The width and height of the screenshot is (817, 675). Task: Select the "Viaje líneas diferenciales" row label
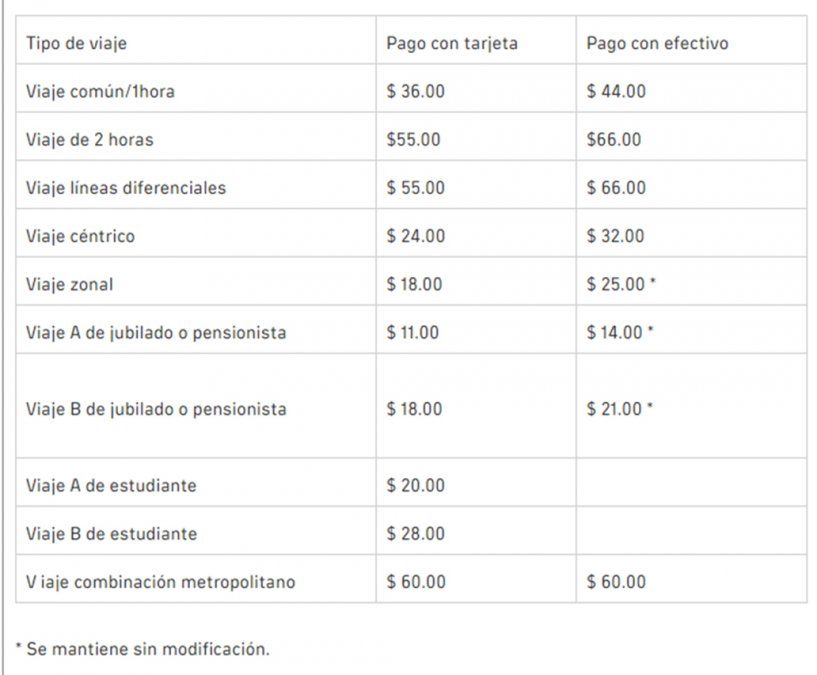pos(126,188)
